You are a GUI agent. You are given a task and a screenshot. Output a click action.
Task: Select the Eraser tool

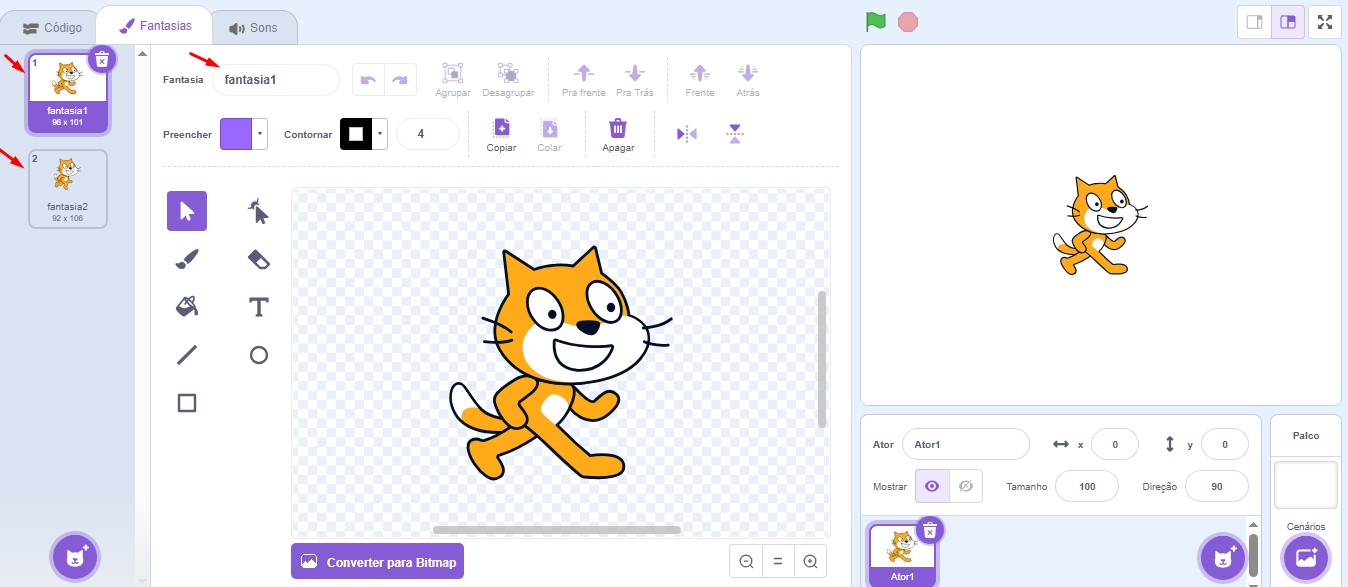click(258, 260)
